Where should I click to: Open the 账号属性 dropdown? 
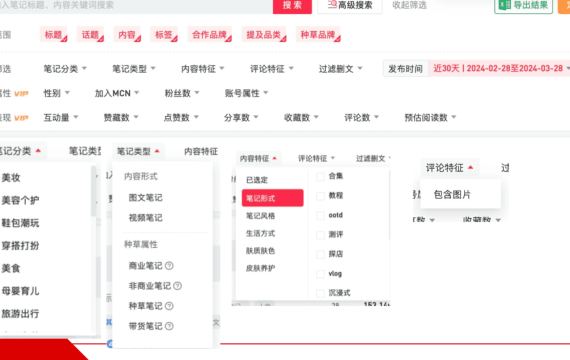tap(246, 93)
